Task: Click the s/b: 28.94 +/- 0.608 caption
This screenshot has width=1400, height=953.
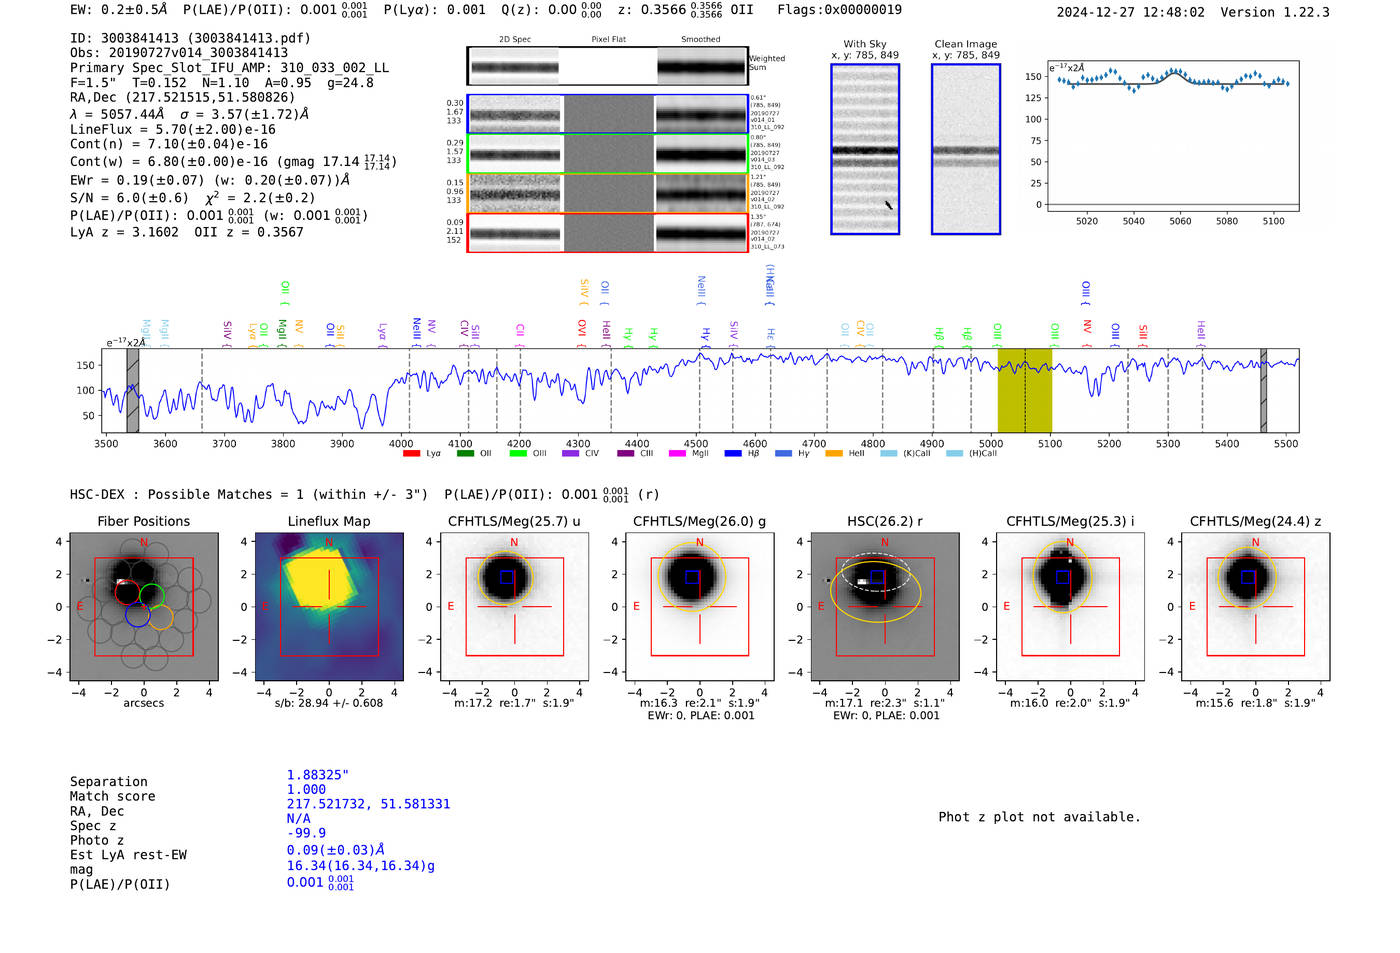Action: [x=329, y=703]
